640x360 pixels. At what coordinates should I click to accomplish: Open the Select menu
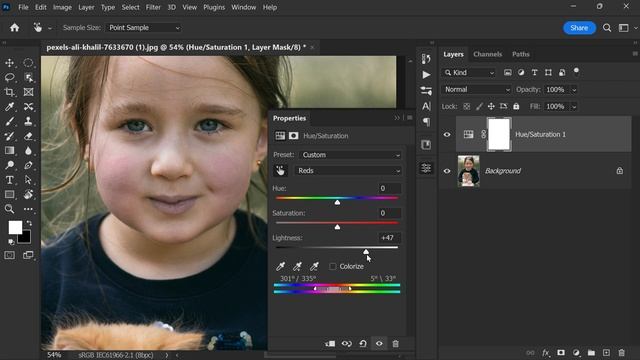pos(130,7)
